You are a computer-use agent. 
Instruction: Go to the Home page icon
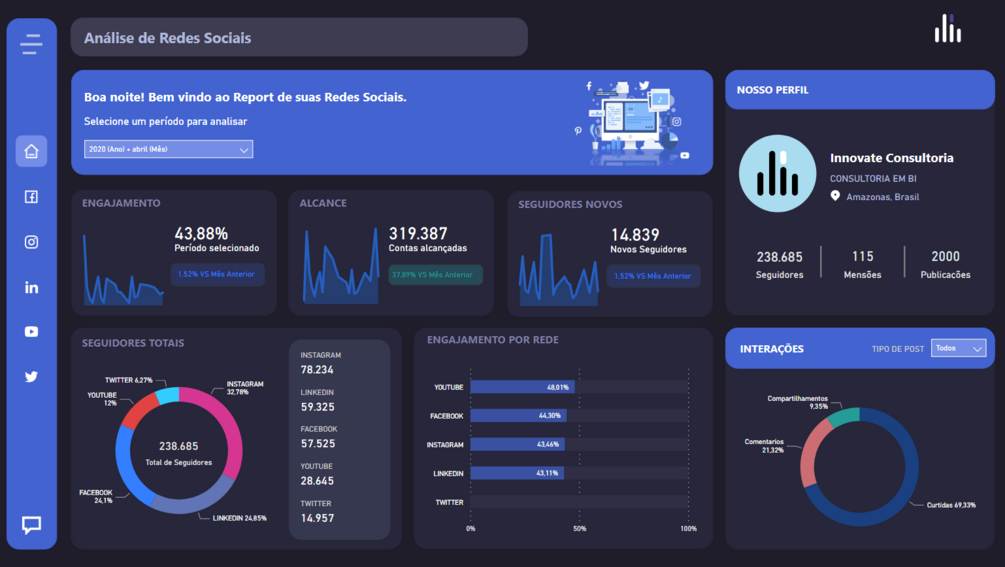pyautogui.click(x=31, y=151)
